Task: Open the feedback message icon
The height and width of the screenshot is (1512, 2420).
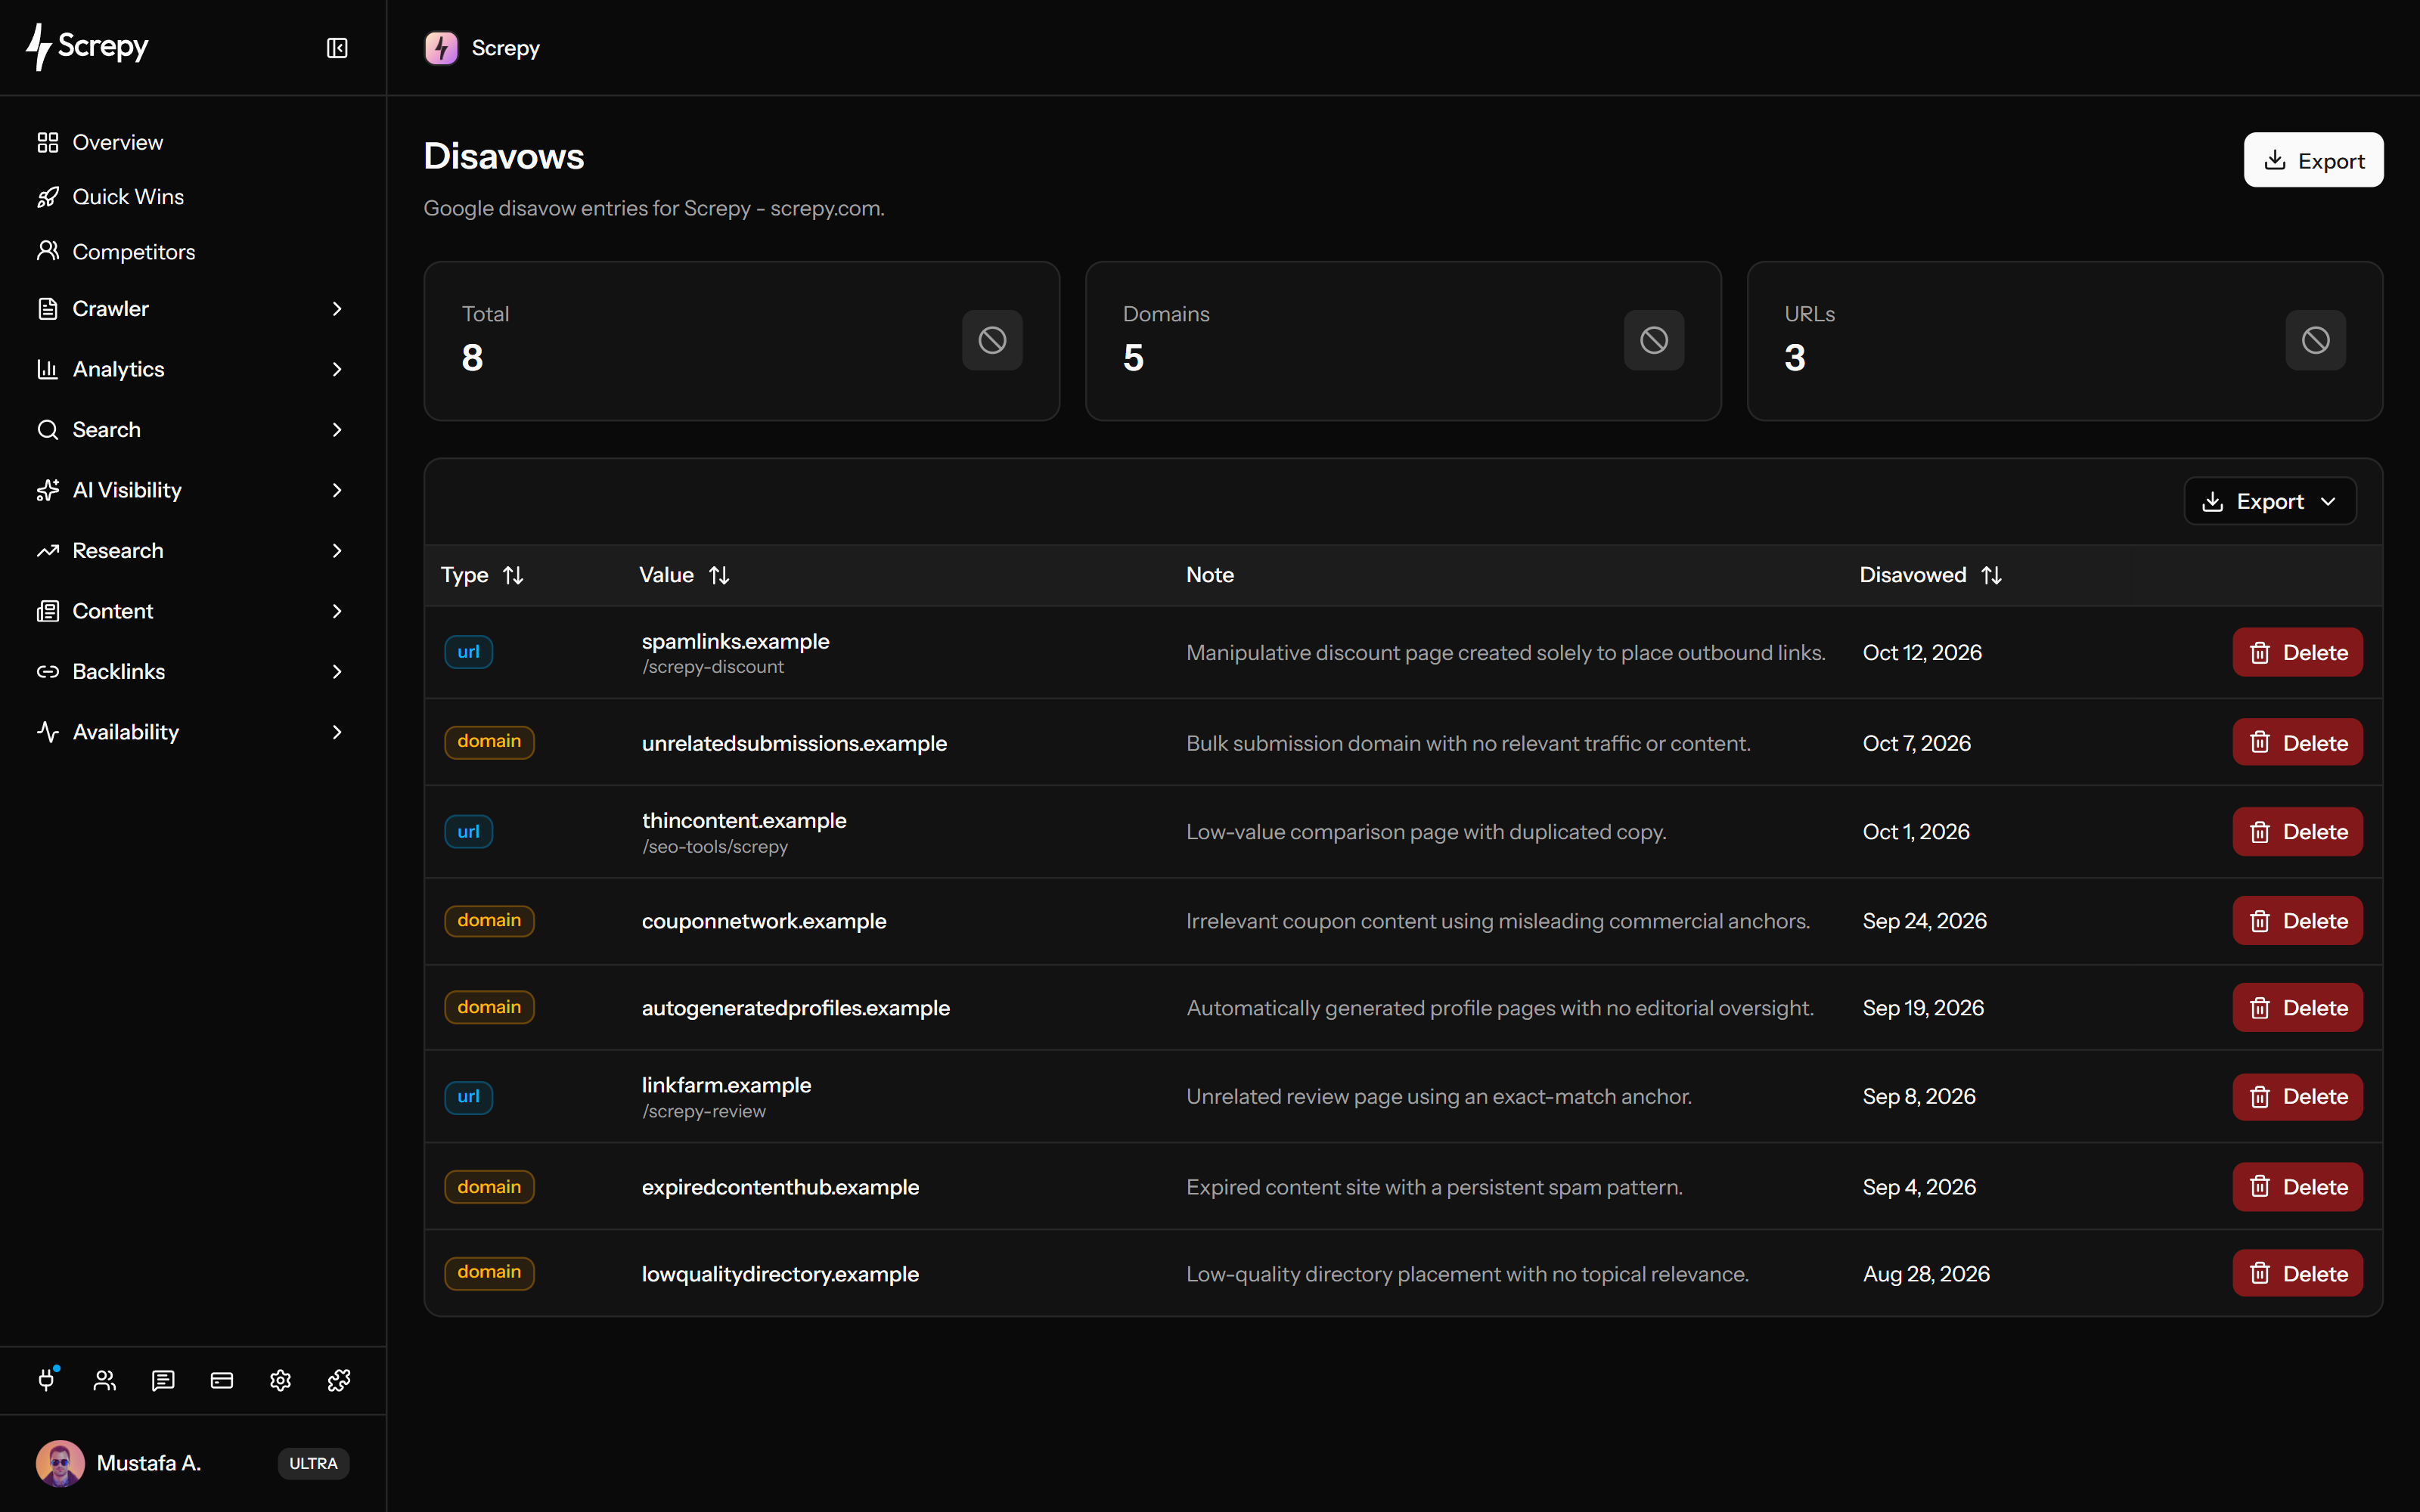Action: (x=163, y=1380)
